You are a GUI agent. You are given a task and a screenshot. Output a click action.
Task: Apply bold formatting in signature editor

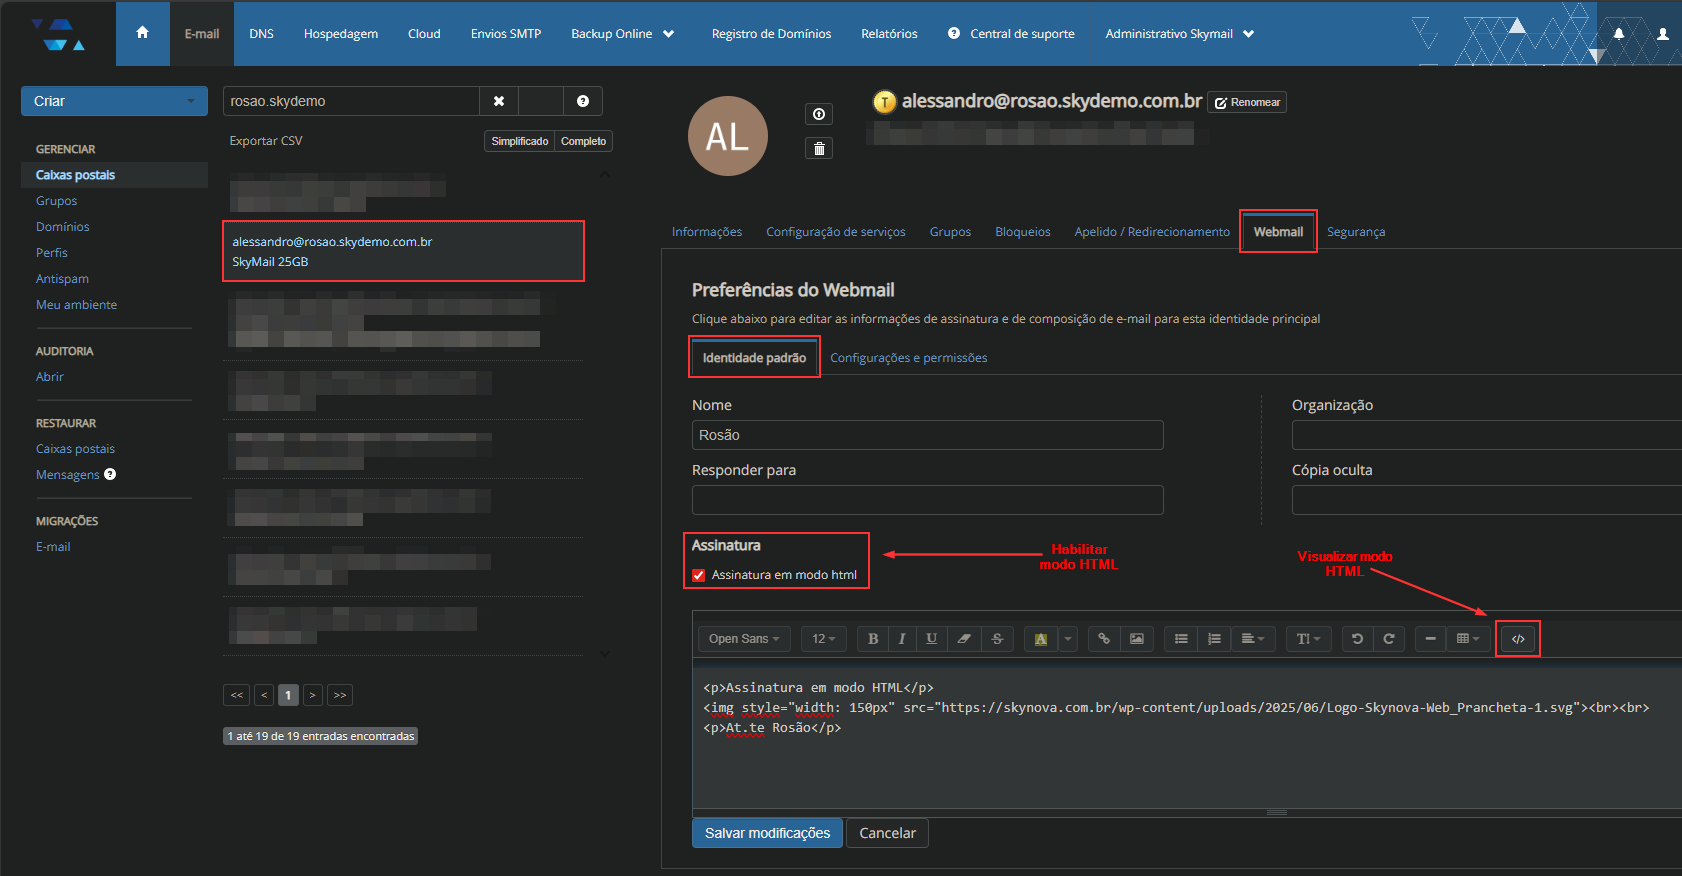[873, 639]
